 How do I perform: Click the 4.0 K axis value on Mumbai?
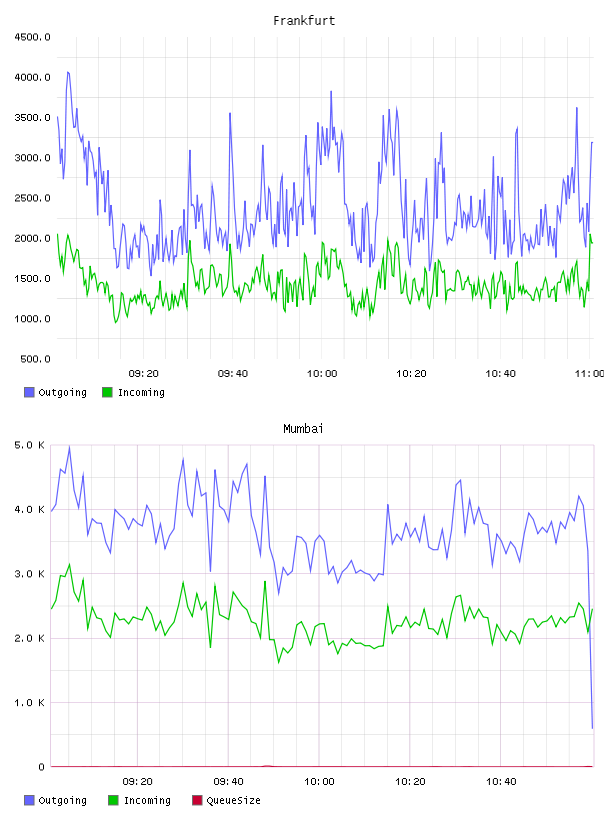[x=29, y=509]
